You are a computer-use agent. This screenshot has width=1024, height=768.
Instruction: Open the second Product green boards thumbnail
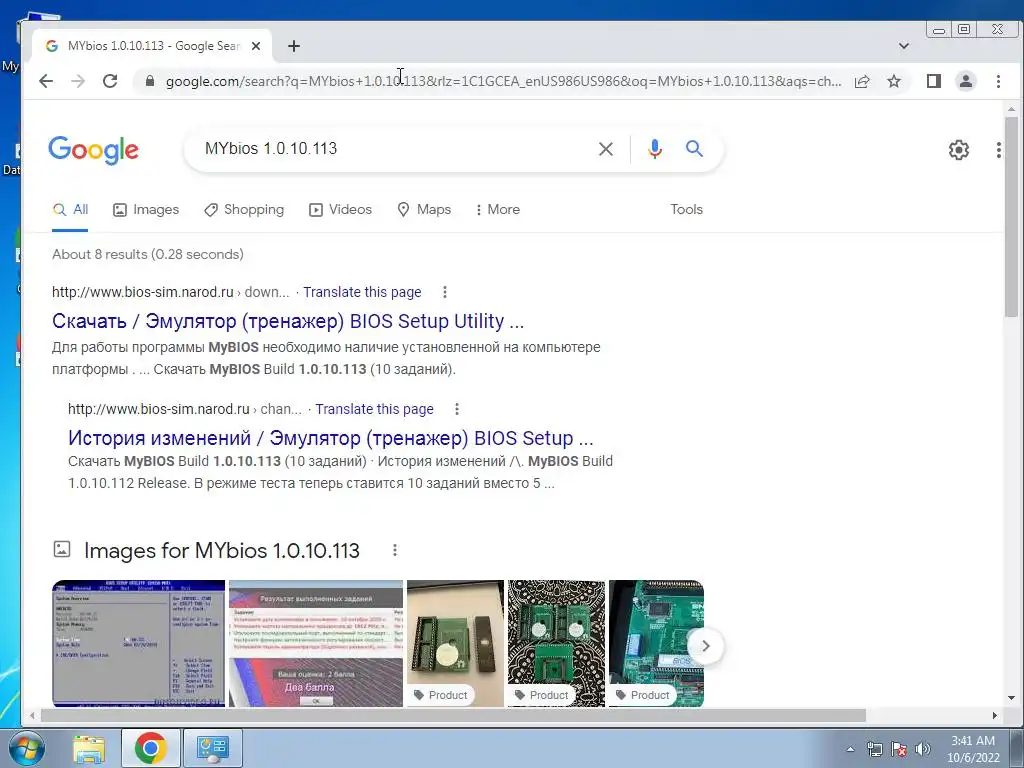pyautogui.click(x=556, y=643)
